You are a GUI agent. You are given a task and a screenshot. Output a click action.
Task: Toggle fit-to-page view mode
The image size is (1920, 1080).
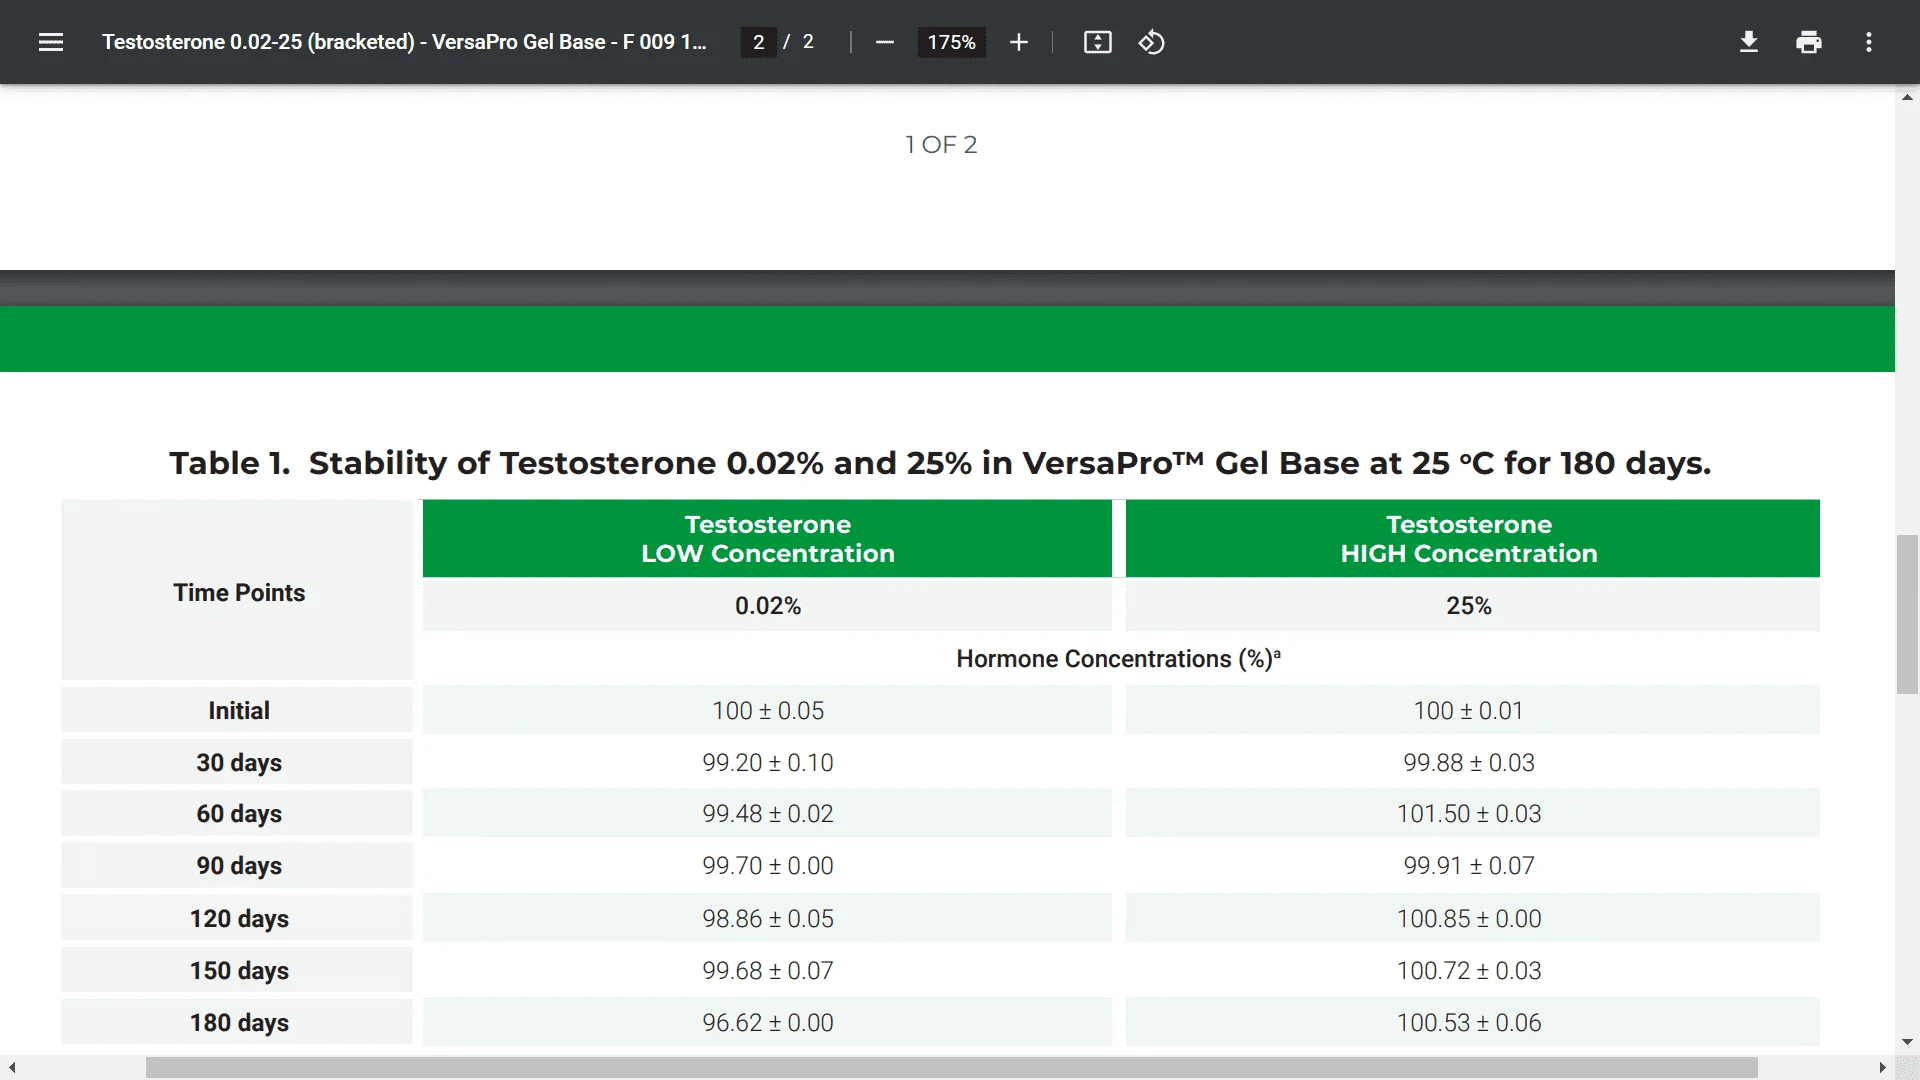click(x=1097, y=42)
